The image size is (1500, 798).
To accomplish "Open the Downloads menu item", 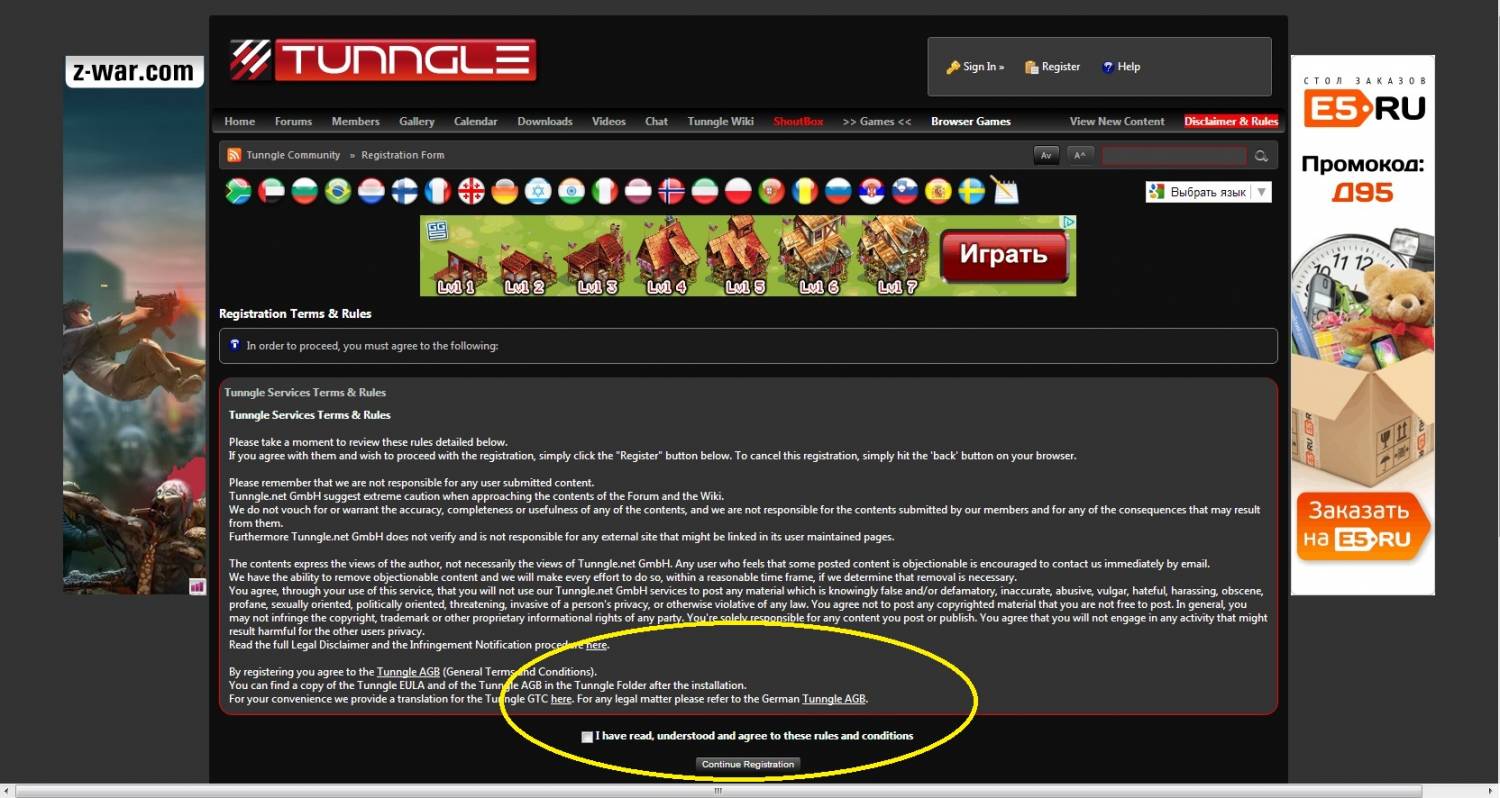I will [x=545, y=122].
